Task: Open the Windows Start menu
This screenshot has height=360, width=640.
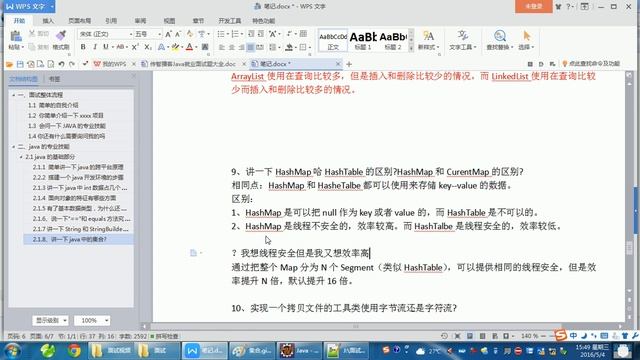Action: pos(12,351)
